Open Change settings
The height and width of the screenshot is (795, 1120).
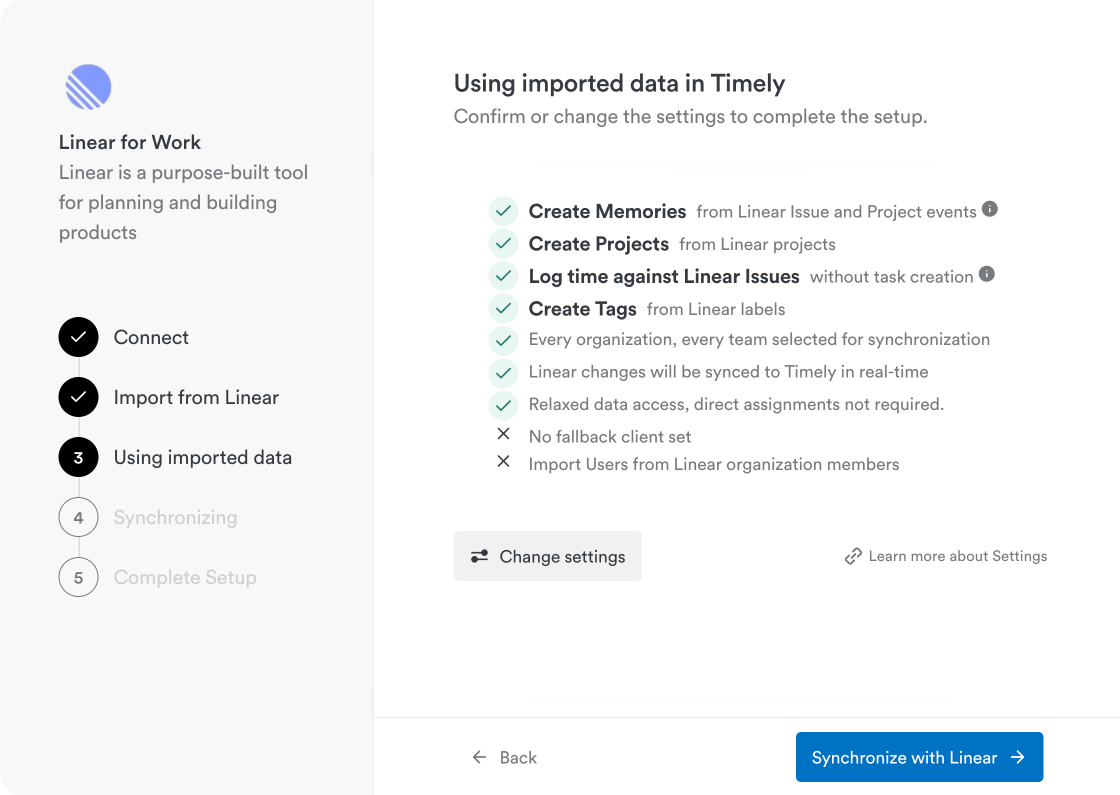[547, 556]
